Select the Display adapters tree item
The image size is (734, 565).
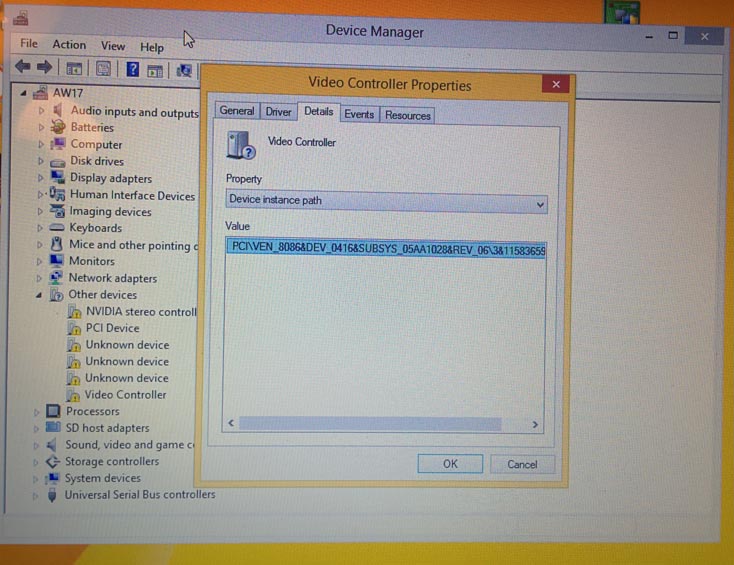click(x=111, y=178)
